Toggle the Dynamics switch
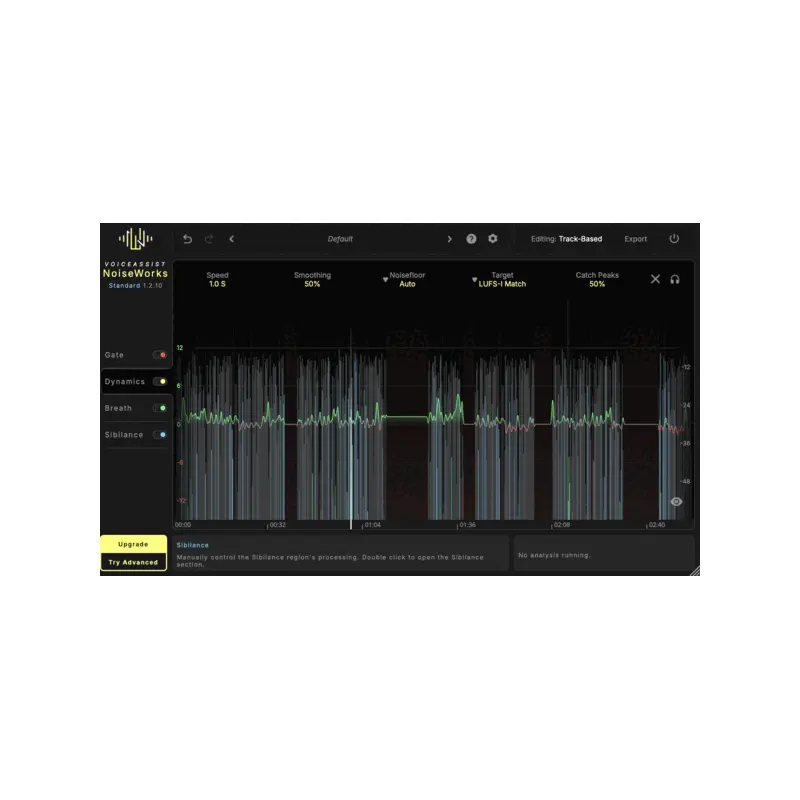Image resolution: width=800 pixels, height=800 pixels. [x=160, y=381]
